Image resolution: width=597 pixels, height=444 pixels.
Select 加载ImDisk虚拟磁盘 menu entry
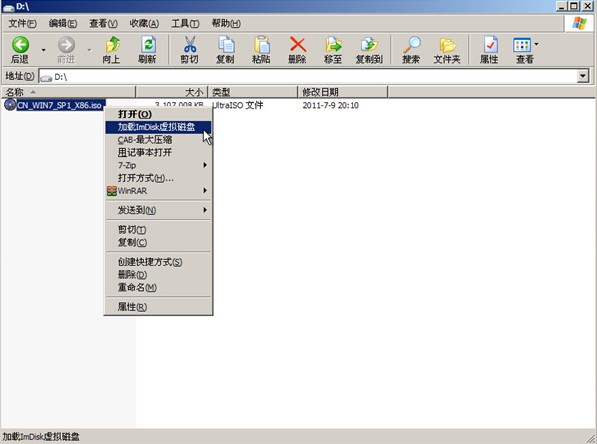click(x=158, y=127)
